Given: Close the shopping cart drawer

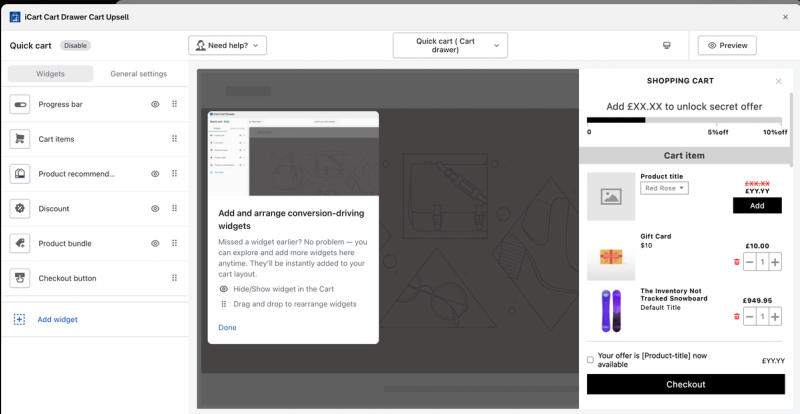Looking at the screenshot, I should tap(778, 81).
